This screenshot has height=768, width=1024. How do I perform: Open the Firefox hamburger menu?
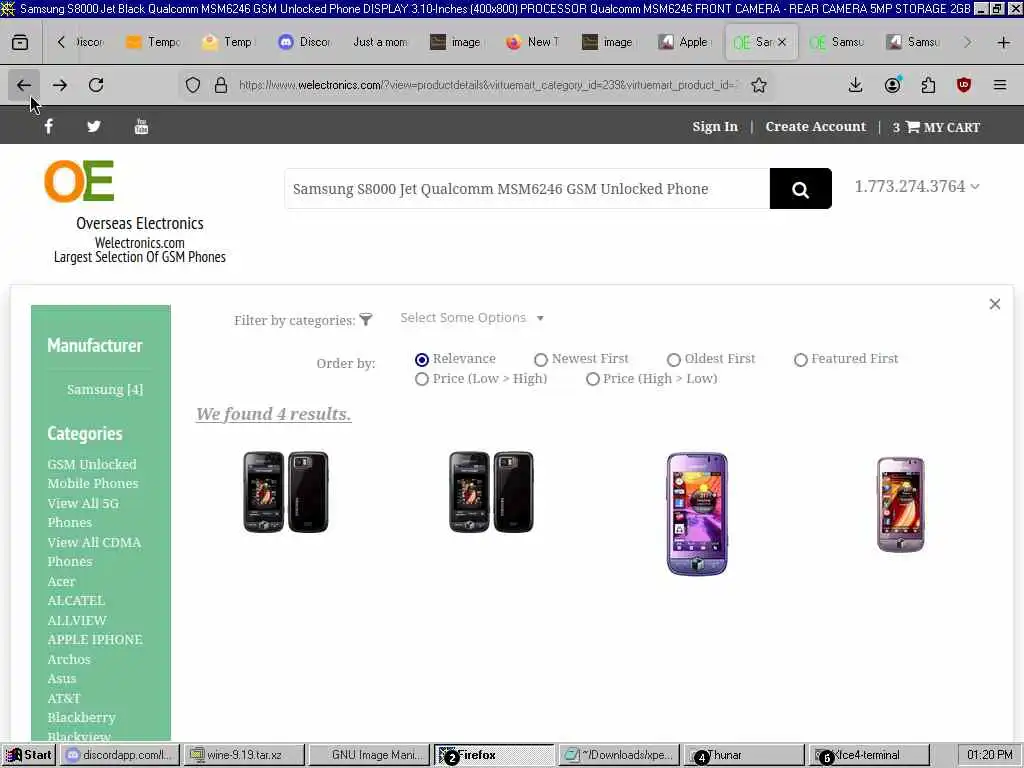point(999,85)
